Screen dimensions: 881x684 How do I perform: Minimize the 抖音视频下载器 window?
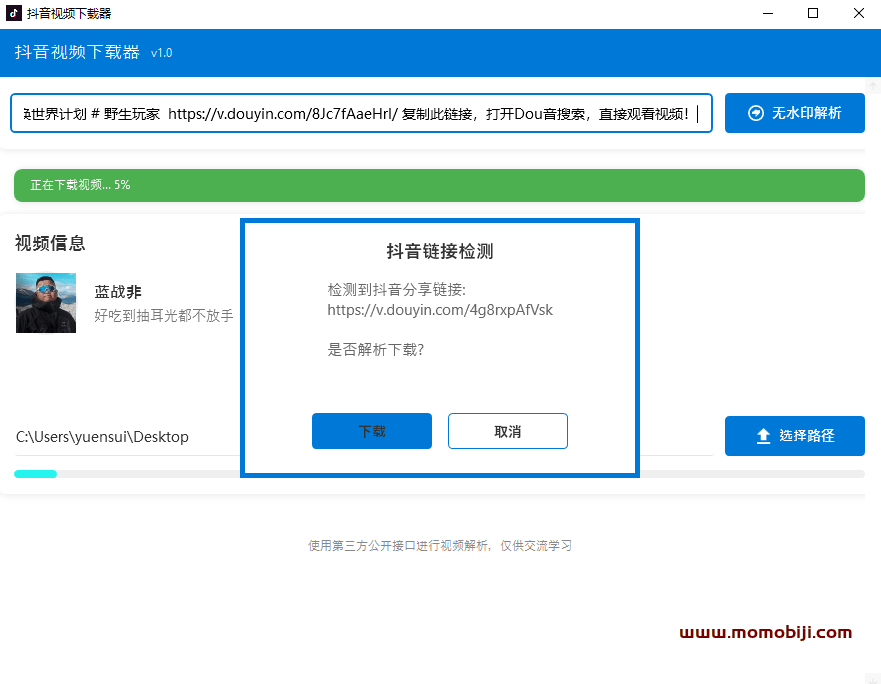point(768,13)
